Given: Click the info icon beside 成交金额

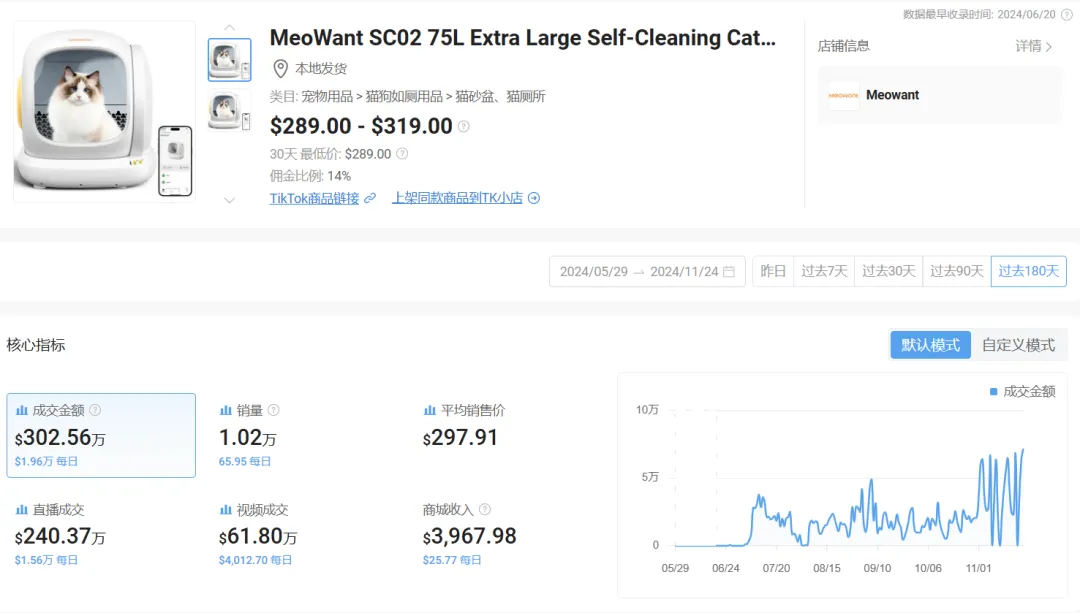Looking at the screenshot, I should click(95, 410).
